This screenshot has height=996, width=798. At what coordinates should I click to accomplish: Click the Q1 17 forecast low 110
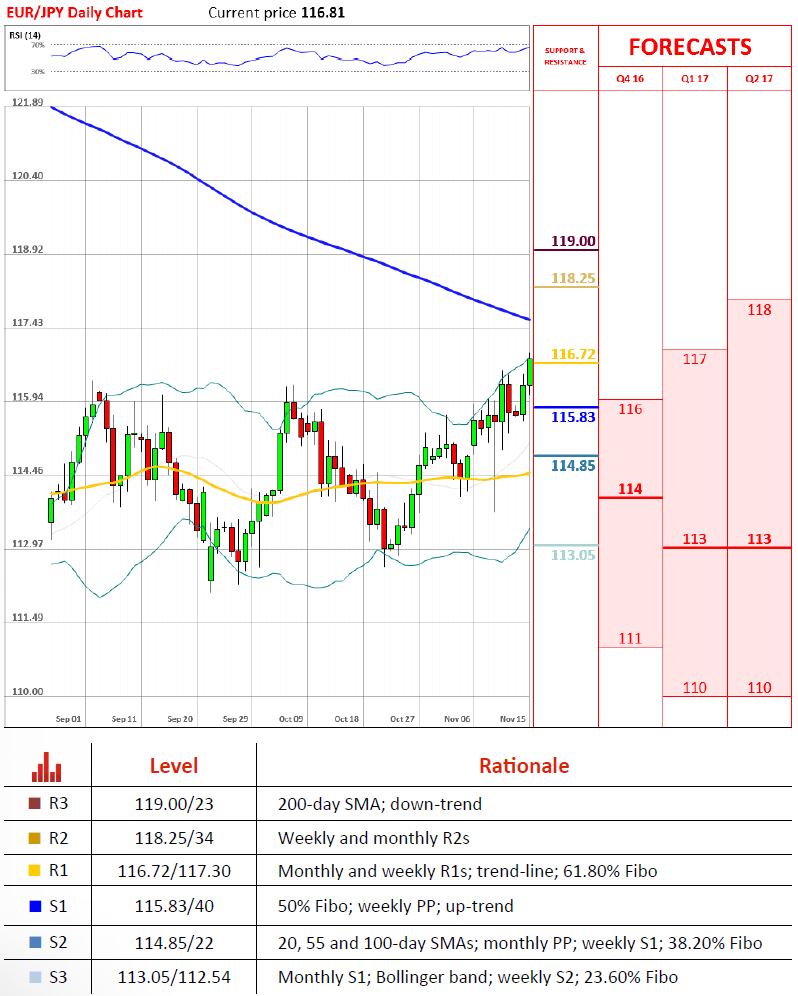694,687
